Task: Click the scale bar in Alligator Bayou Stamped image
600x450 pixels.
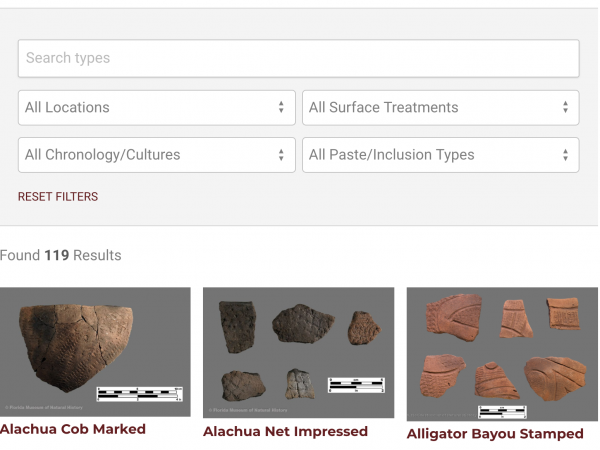Action: click(502, 411)
